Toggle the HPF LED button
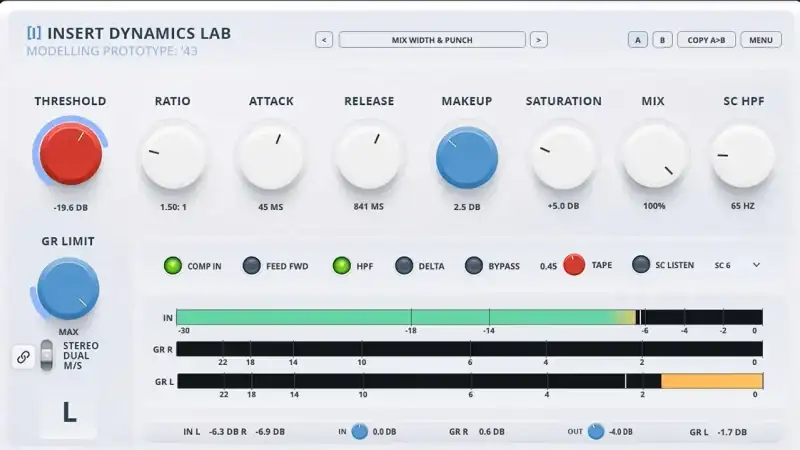The image size is (800, 450). [x=342, y=266]
